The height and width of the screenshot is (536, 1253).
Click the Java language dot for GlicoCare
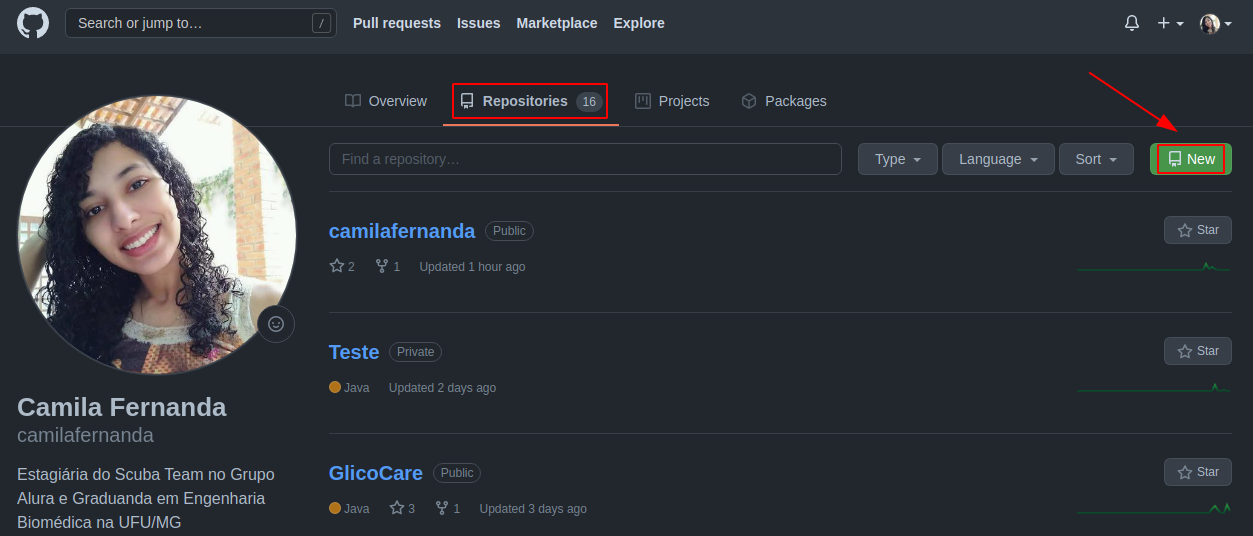[x=335, y=509]
